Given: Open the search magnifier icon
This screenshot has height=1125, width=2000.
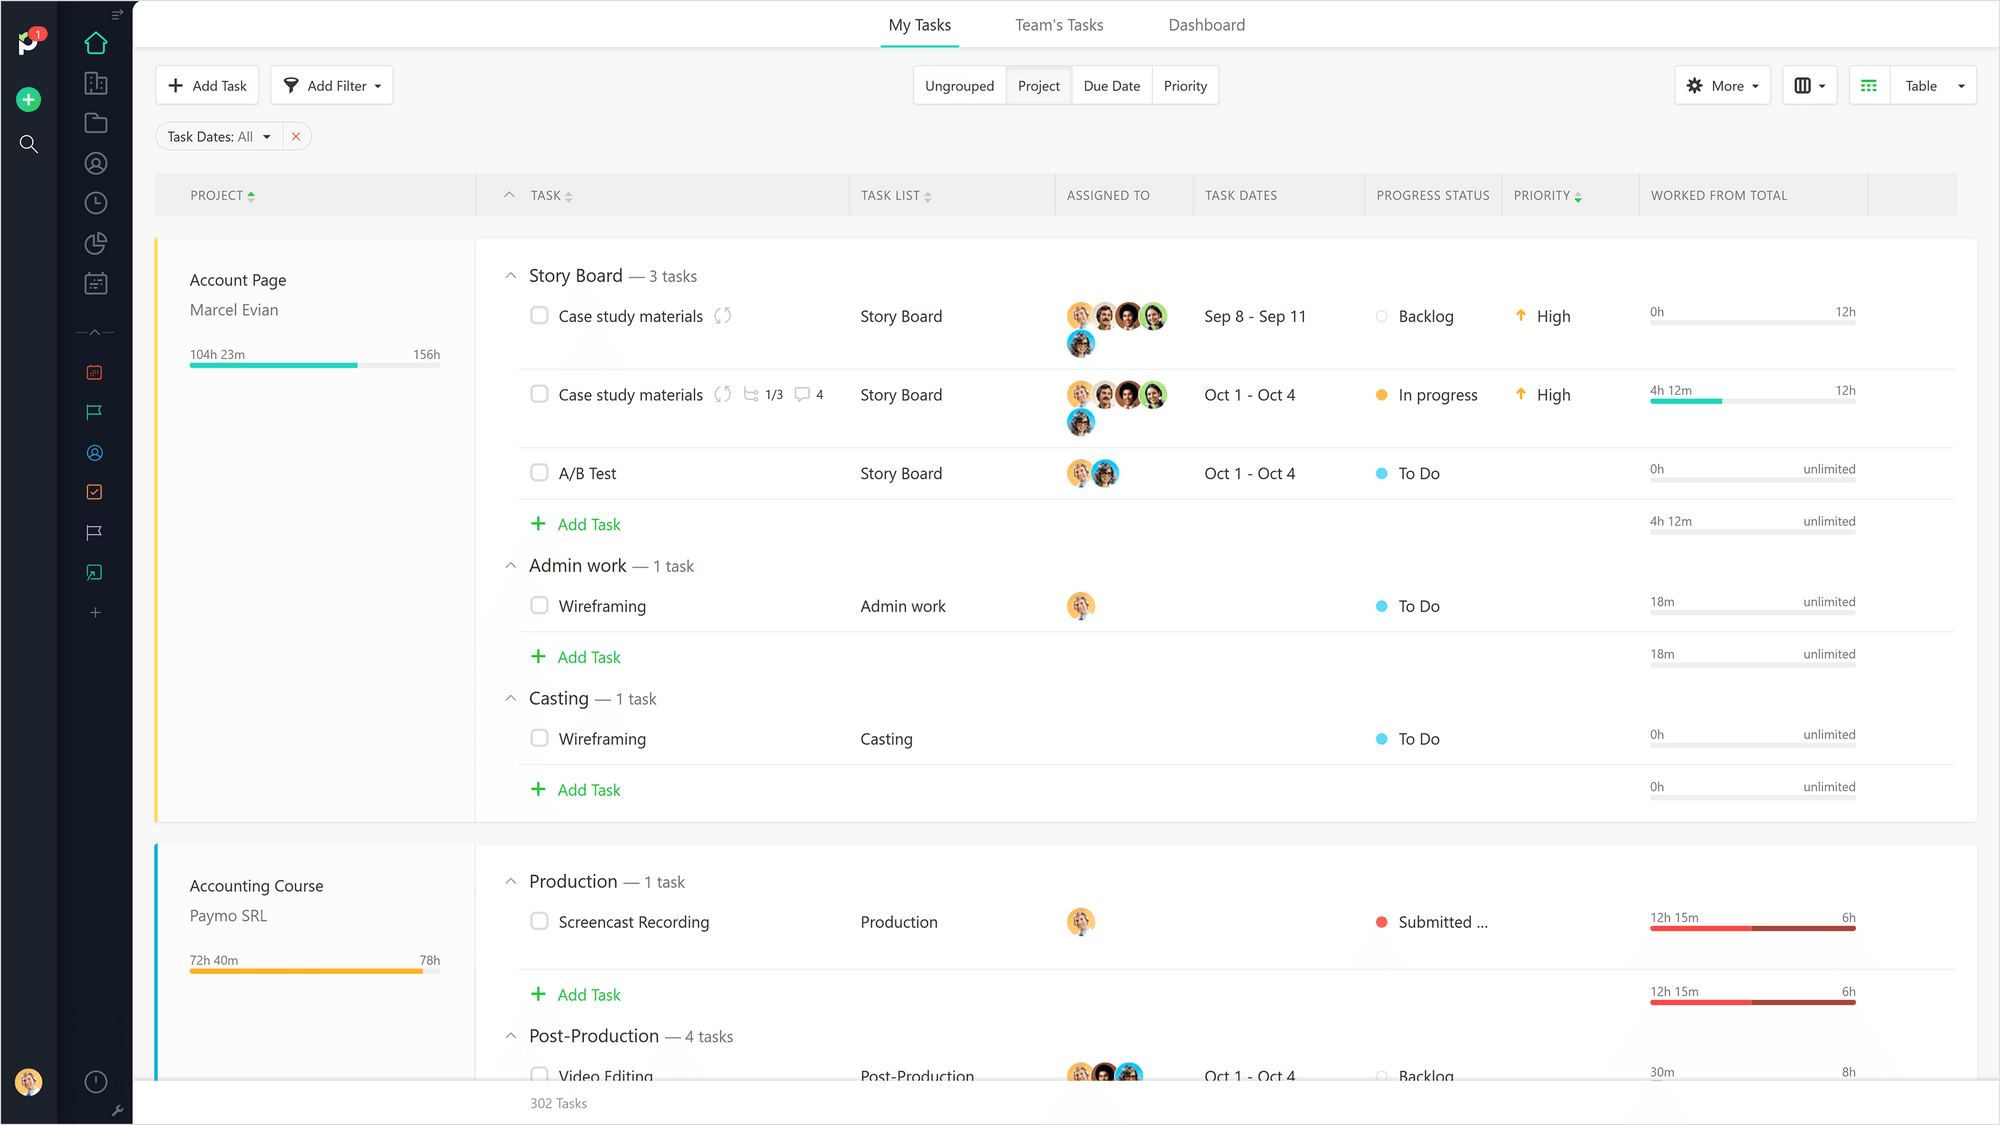Looking at the screenshot, I should pyautogui.click(x=29, y=144).
